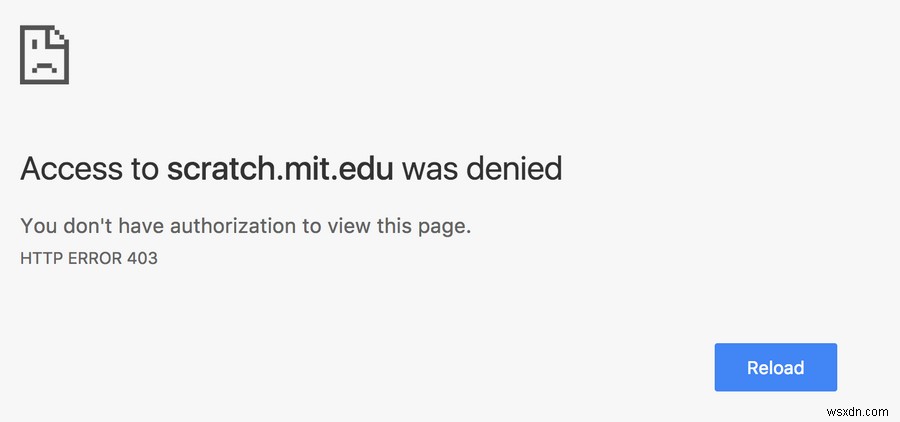Click the word "Access" in the heading
This screenshot has height=422, width=900.
(68, 168)
